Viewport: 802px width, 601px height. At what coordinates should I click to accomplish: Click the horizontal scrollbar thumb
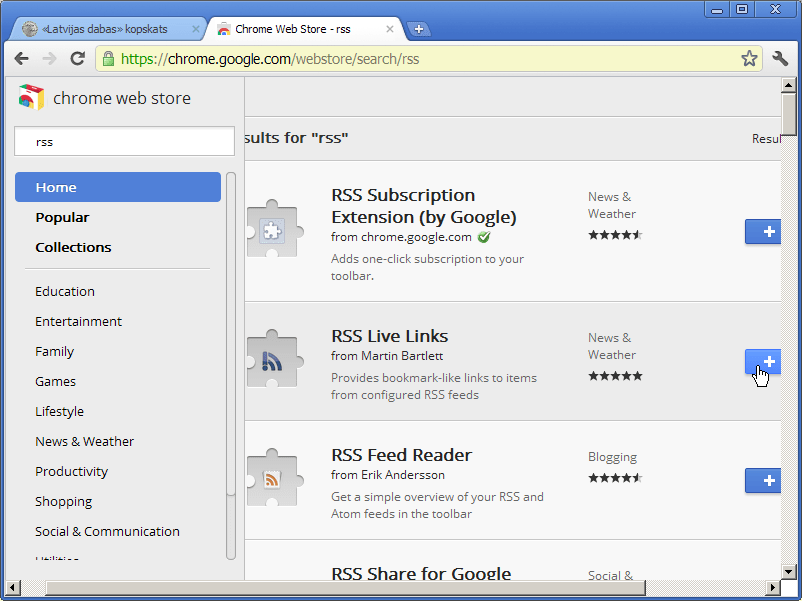345,588
